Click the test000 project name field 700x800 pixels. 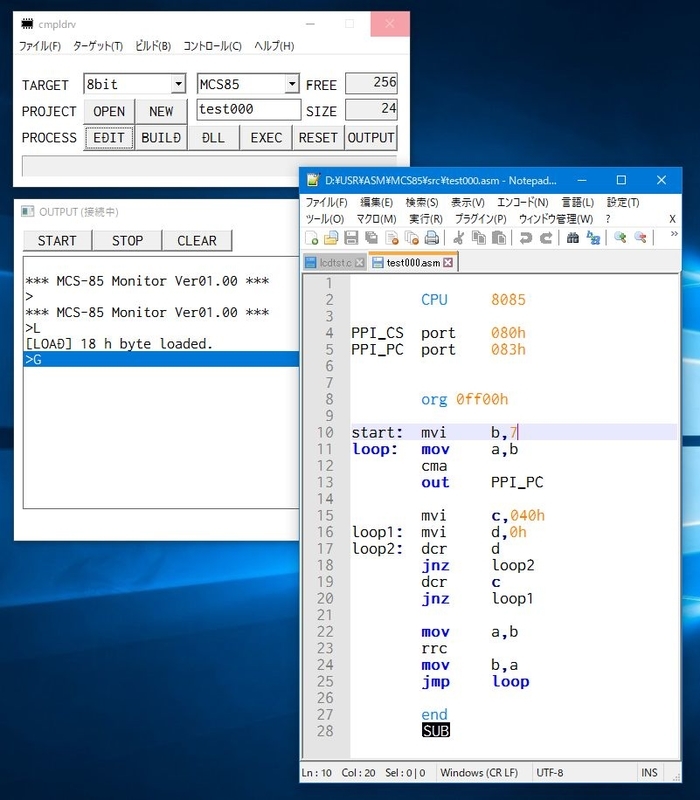click(248, 110)
